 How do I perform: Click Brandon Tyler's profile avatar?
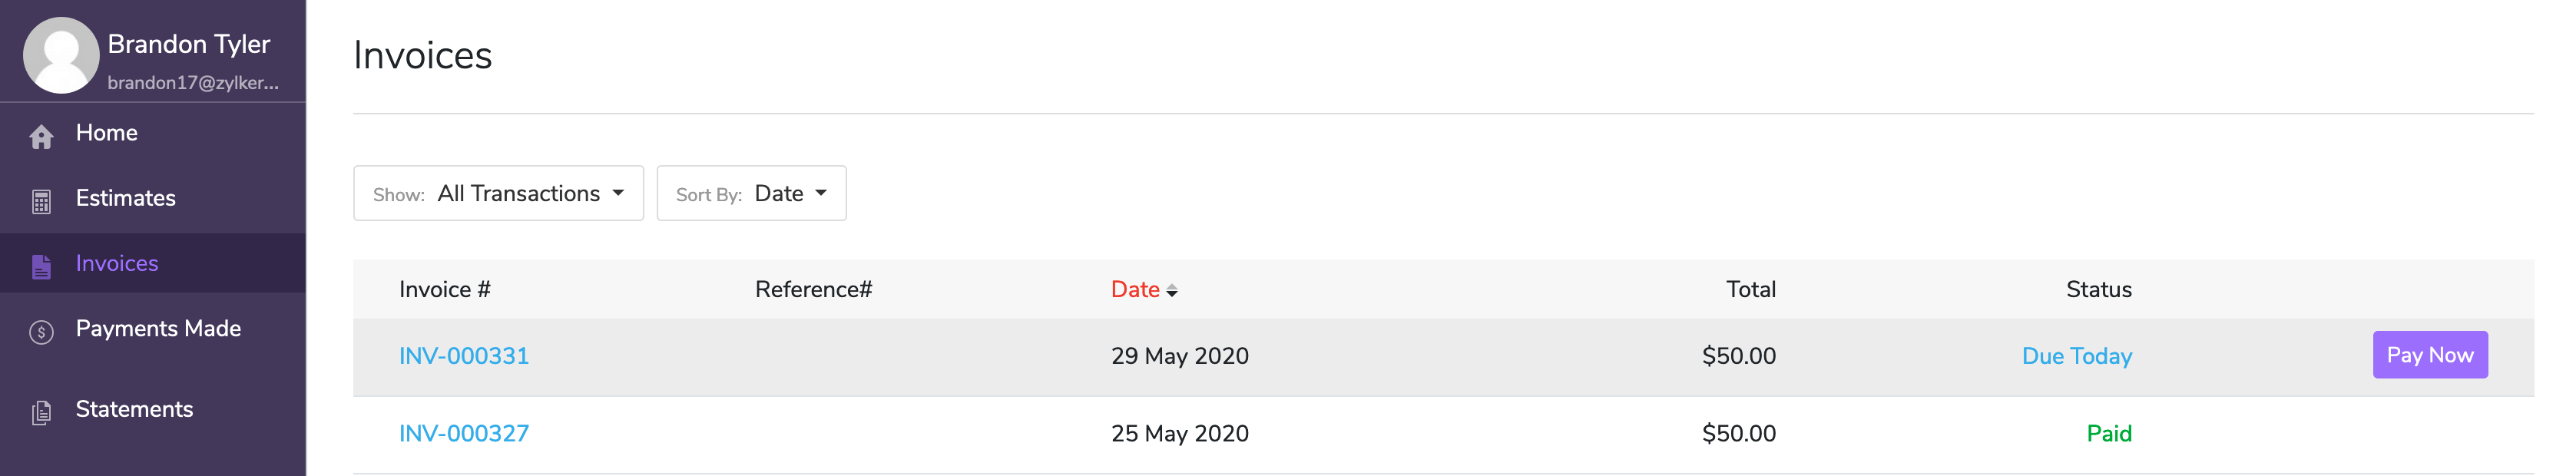[61, 55]
